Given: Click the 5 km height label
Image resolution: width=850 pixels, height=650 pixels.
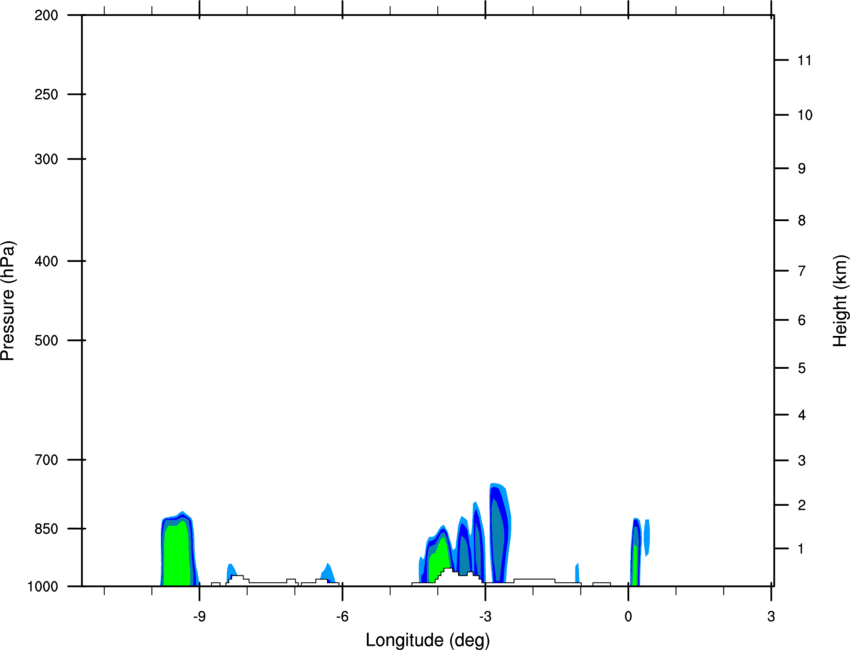Looking at the screenshot, I should (x=802, y=369).
